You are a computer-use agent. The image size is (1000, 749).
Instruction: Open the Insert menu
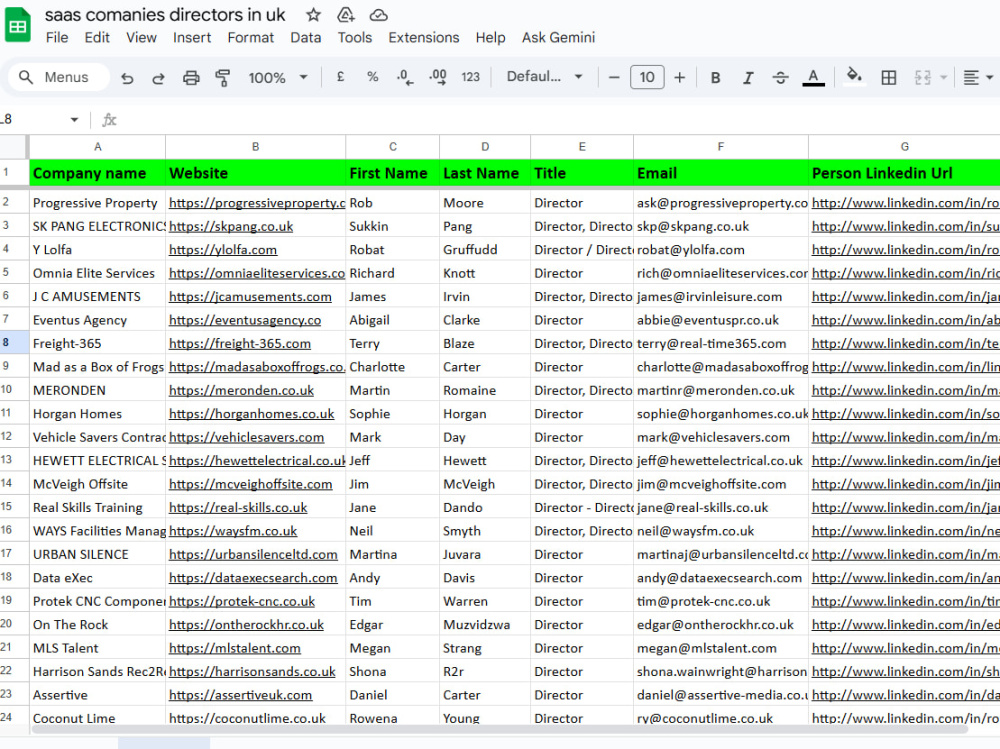point(191,38)
